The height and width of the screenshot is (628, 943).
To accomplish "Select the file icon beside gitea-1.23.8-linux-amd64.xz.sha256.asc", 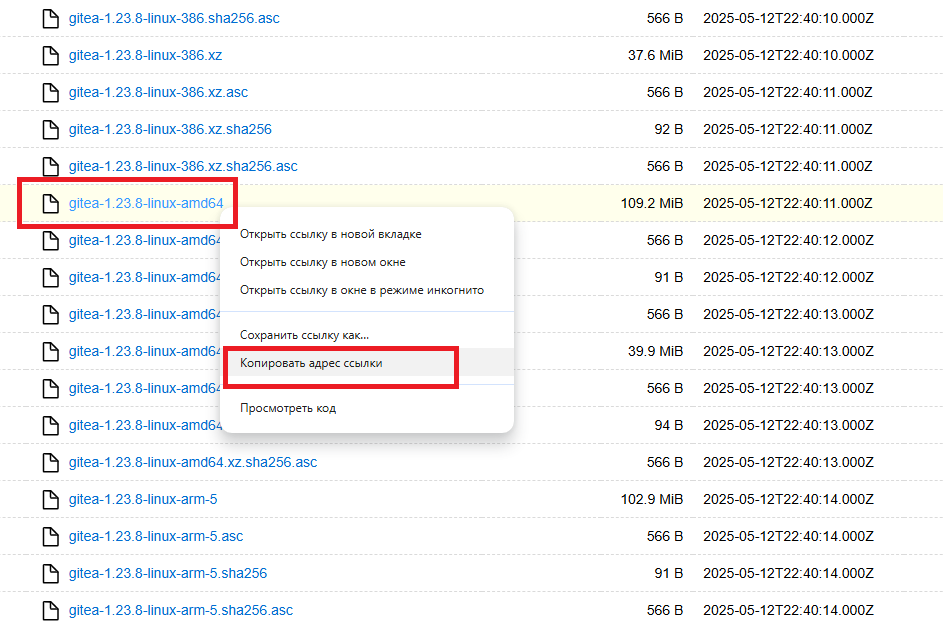I will (51, 463).
